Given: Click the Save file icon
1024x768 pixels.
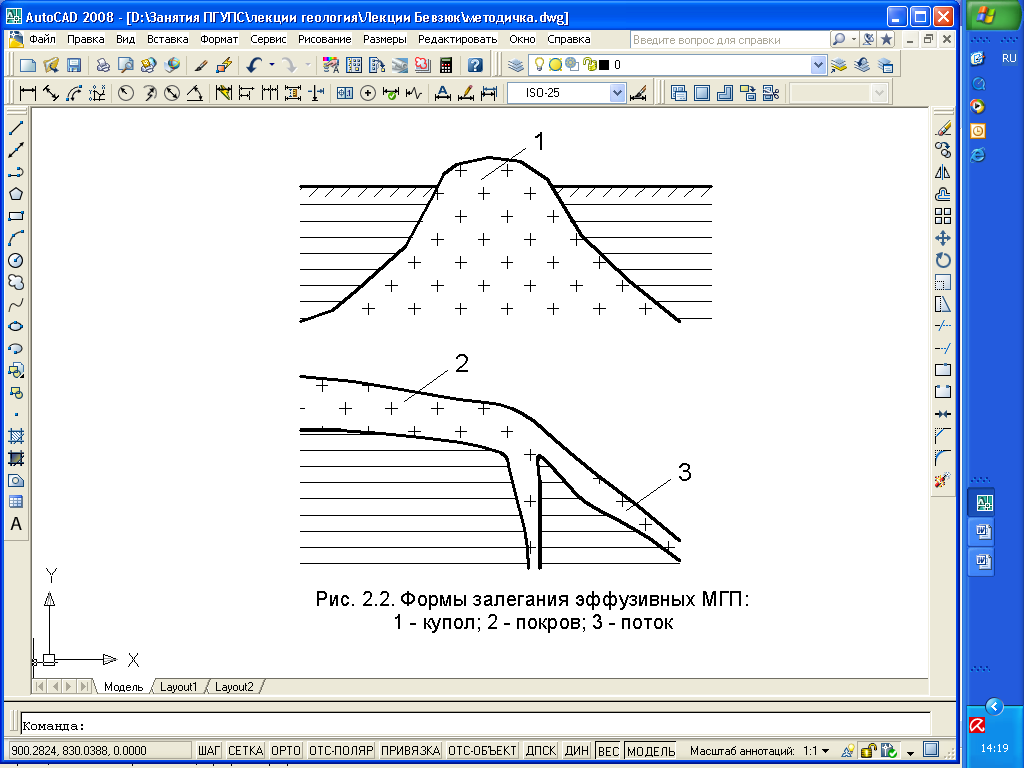Looking at the screenshot, I should [x=73, y=65].
